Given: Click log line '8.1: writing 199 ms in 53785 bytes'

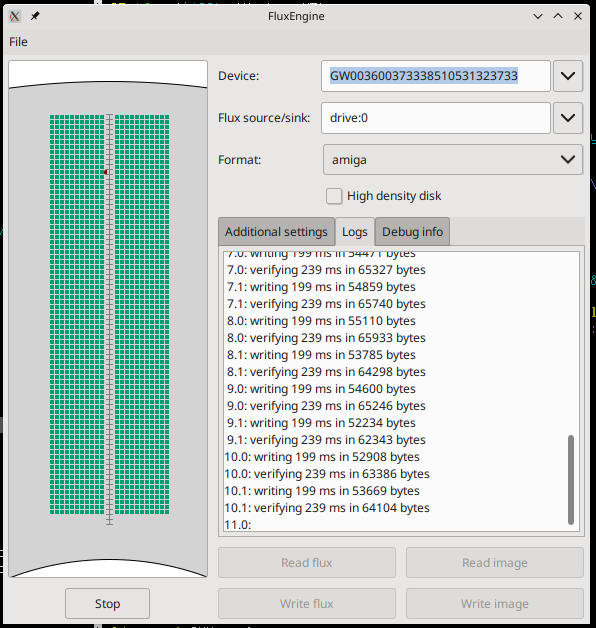Looking at the screenshot, I should tap(321, 355).
